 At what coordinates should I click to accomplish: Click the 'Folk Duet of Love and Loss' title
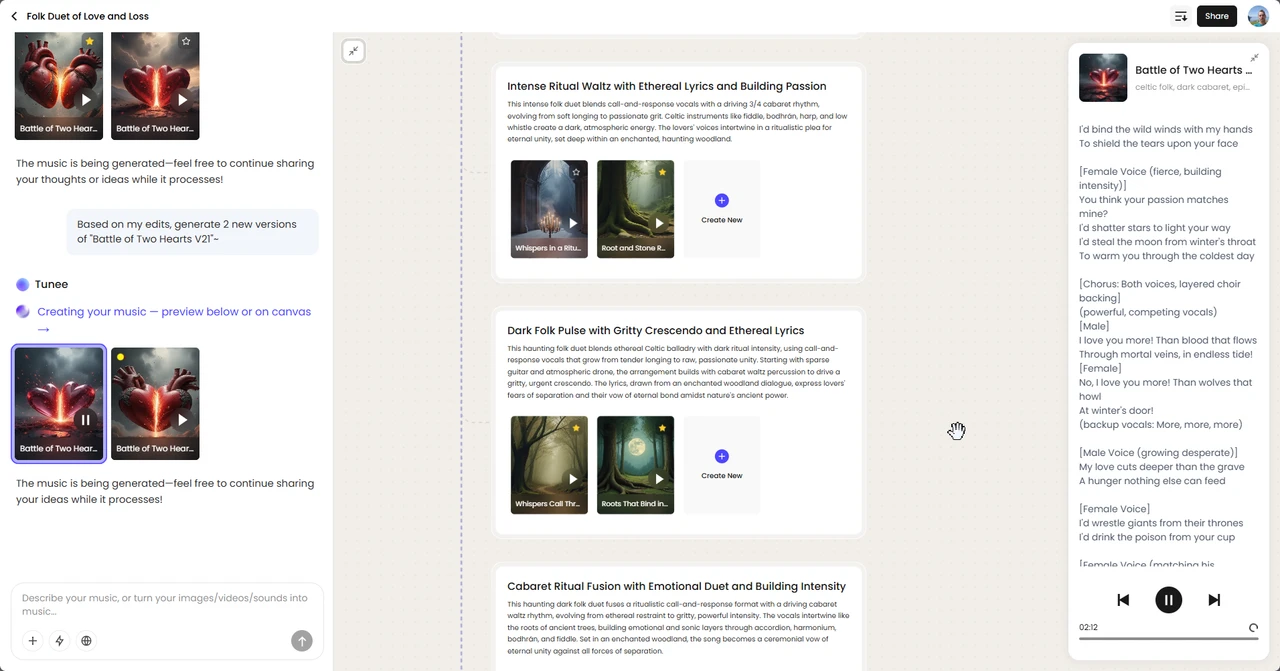(x=88, y=16)
